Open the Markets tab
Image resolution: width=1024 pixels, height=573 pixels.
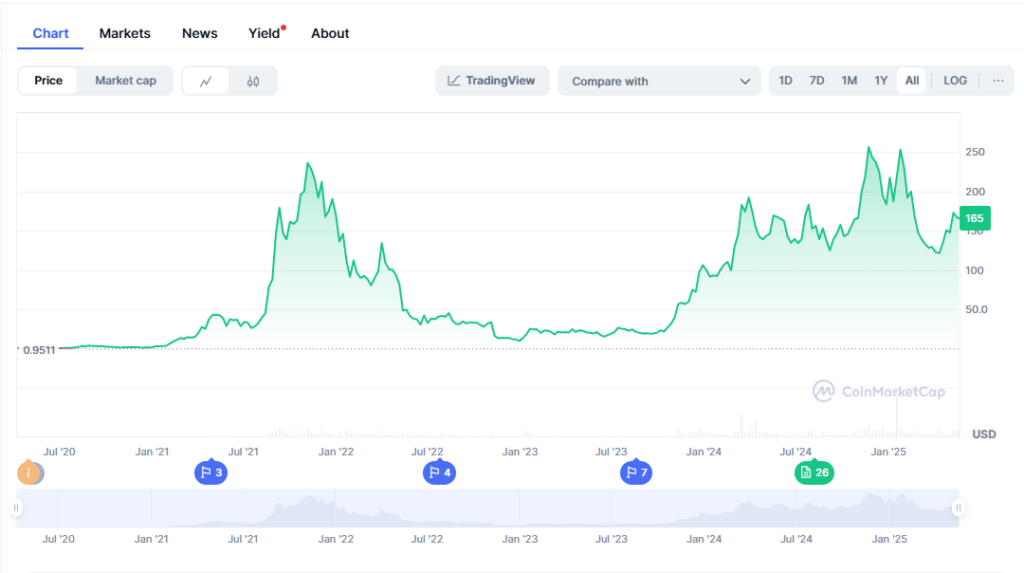point(125,33)
